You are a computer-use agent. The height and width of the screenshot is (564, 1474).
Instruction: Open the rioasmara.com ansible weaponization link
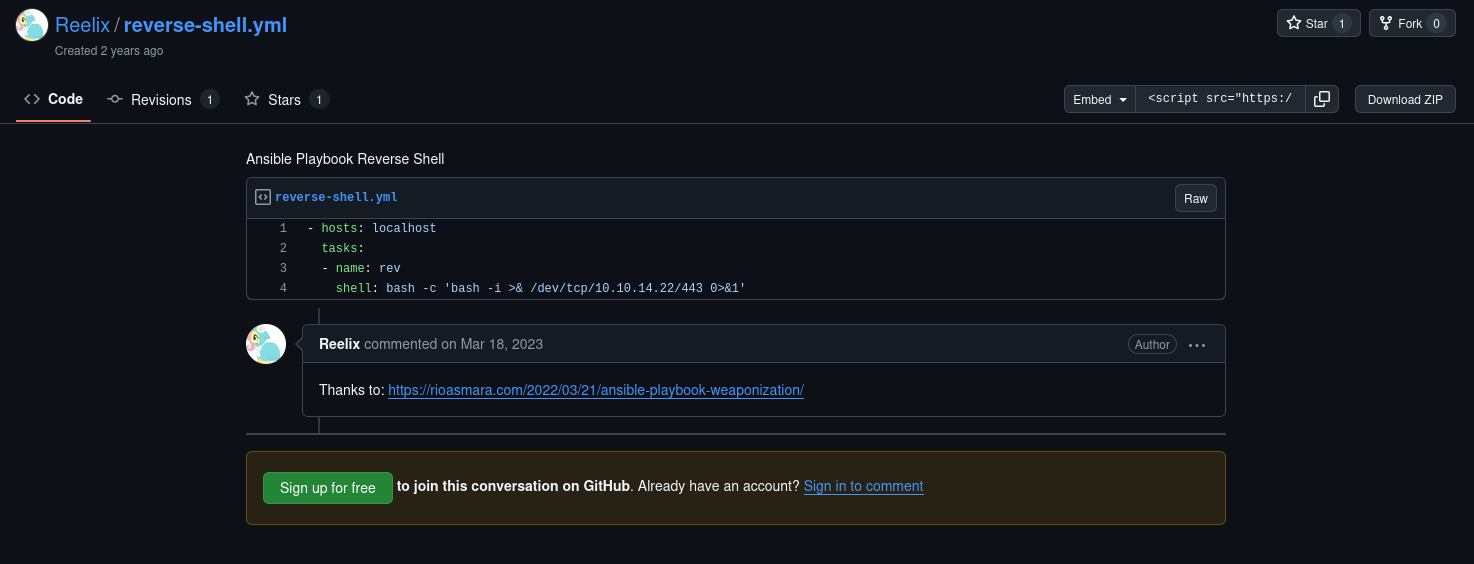(x=596, y=390)
